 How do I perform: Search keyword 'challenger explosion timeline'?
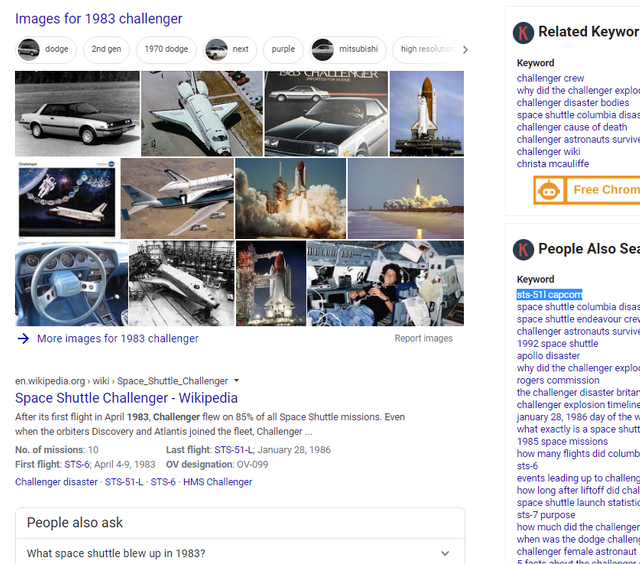click(578, 405)
